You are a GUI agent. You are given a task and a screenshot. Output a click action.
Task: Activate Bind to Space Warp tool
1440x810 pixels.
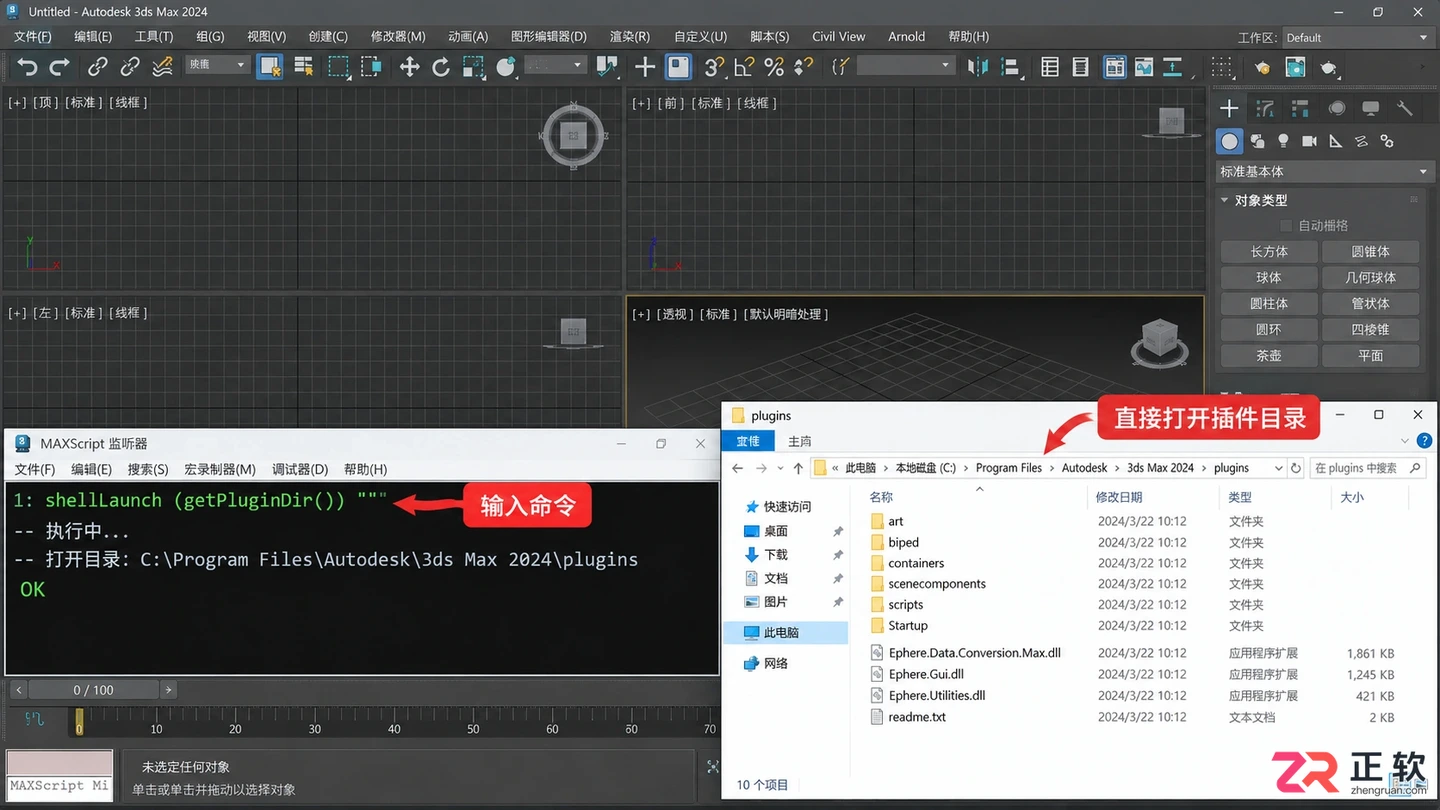coord(162,67)
